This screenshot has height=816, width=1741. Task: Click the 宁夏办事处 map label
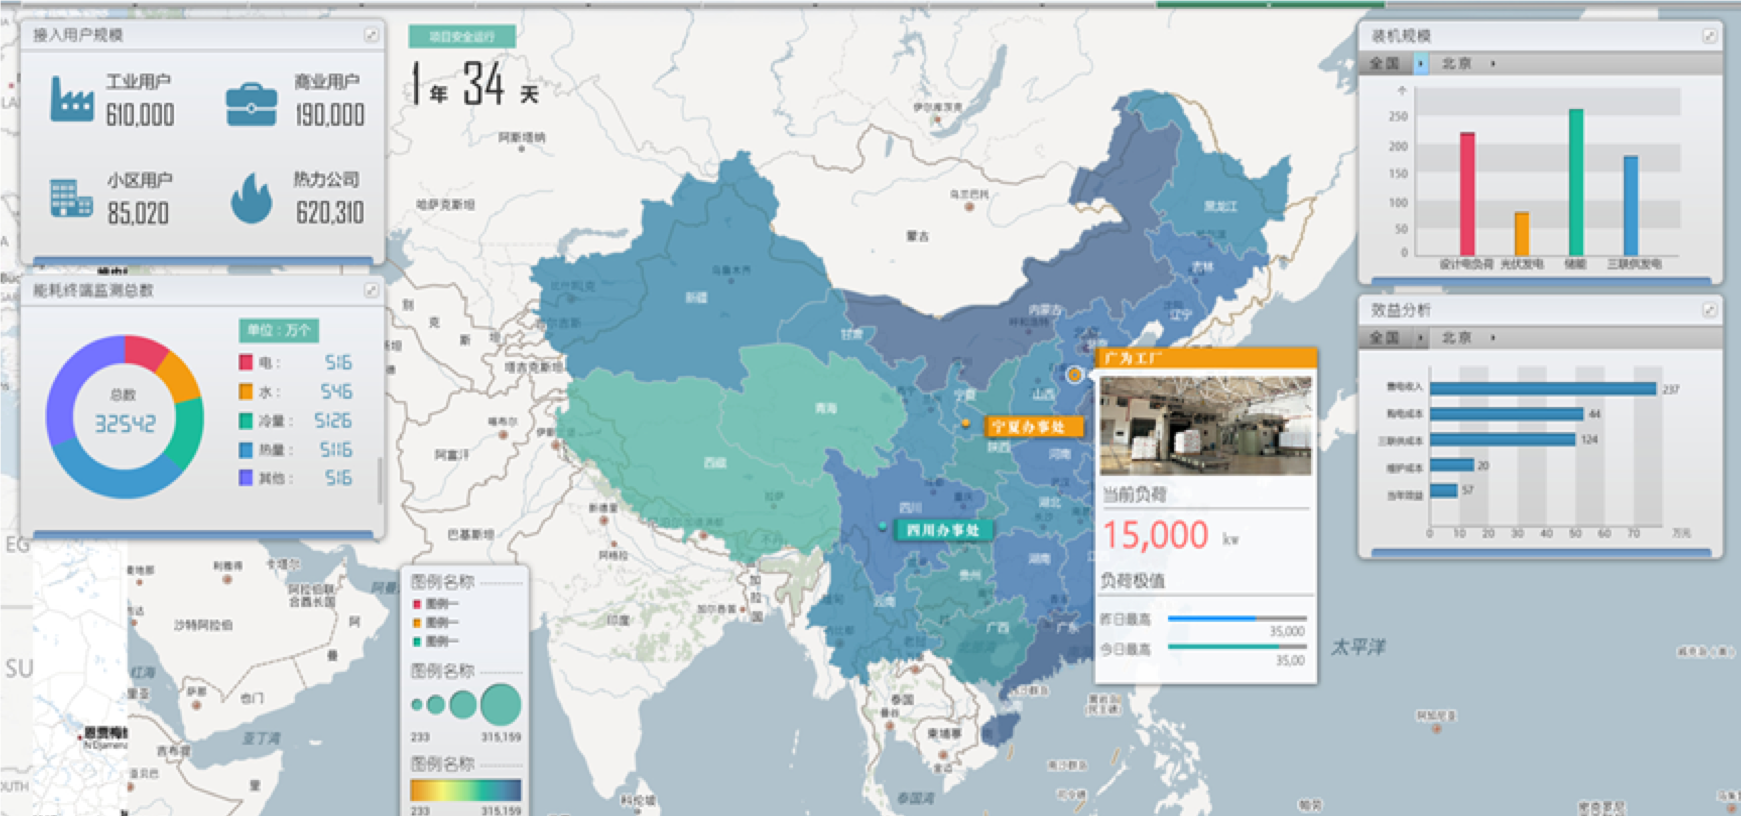pyautogui.click(x=1029, y=427)
